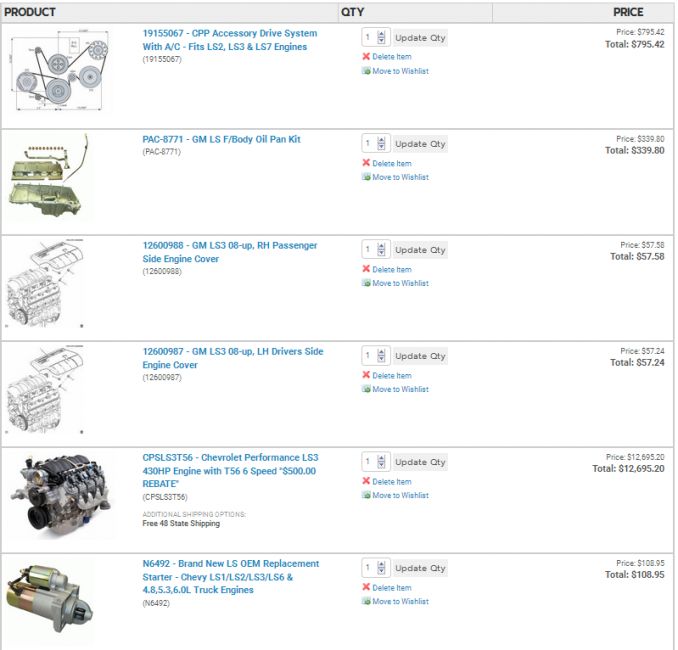Click the quantity stepper arrows for N6492 starter
This screenshot has width=678, height=650.
pyautogui.click(x=381, y=567)
